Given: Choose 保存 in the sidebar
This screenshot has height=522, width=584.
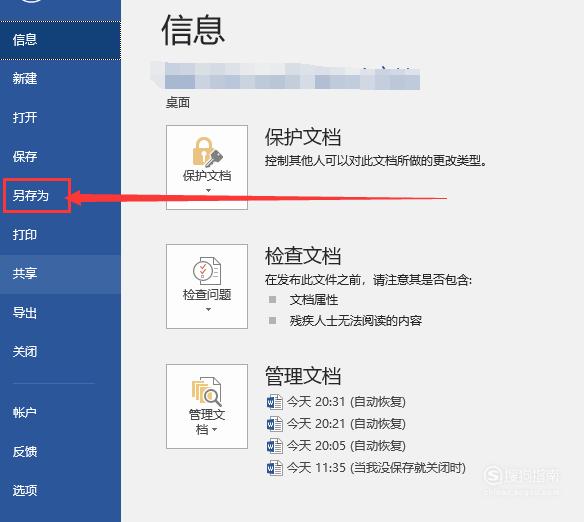Looking at the screenshot, I should (60, 156).
